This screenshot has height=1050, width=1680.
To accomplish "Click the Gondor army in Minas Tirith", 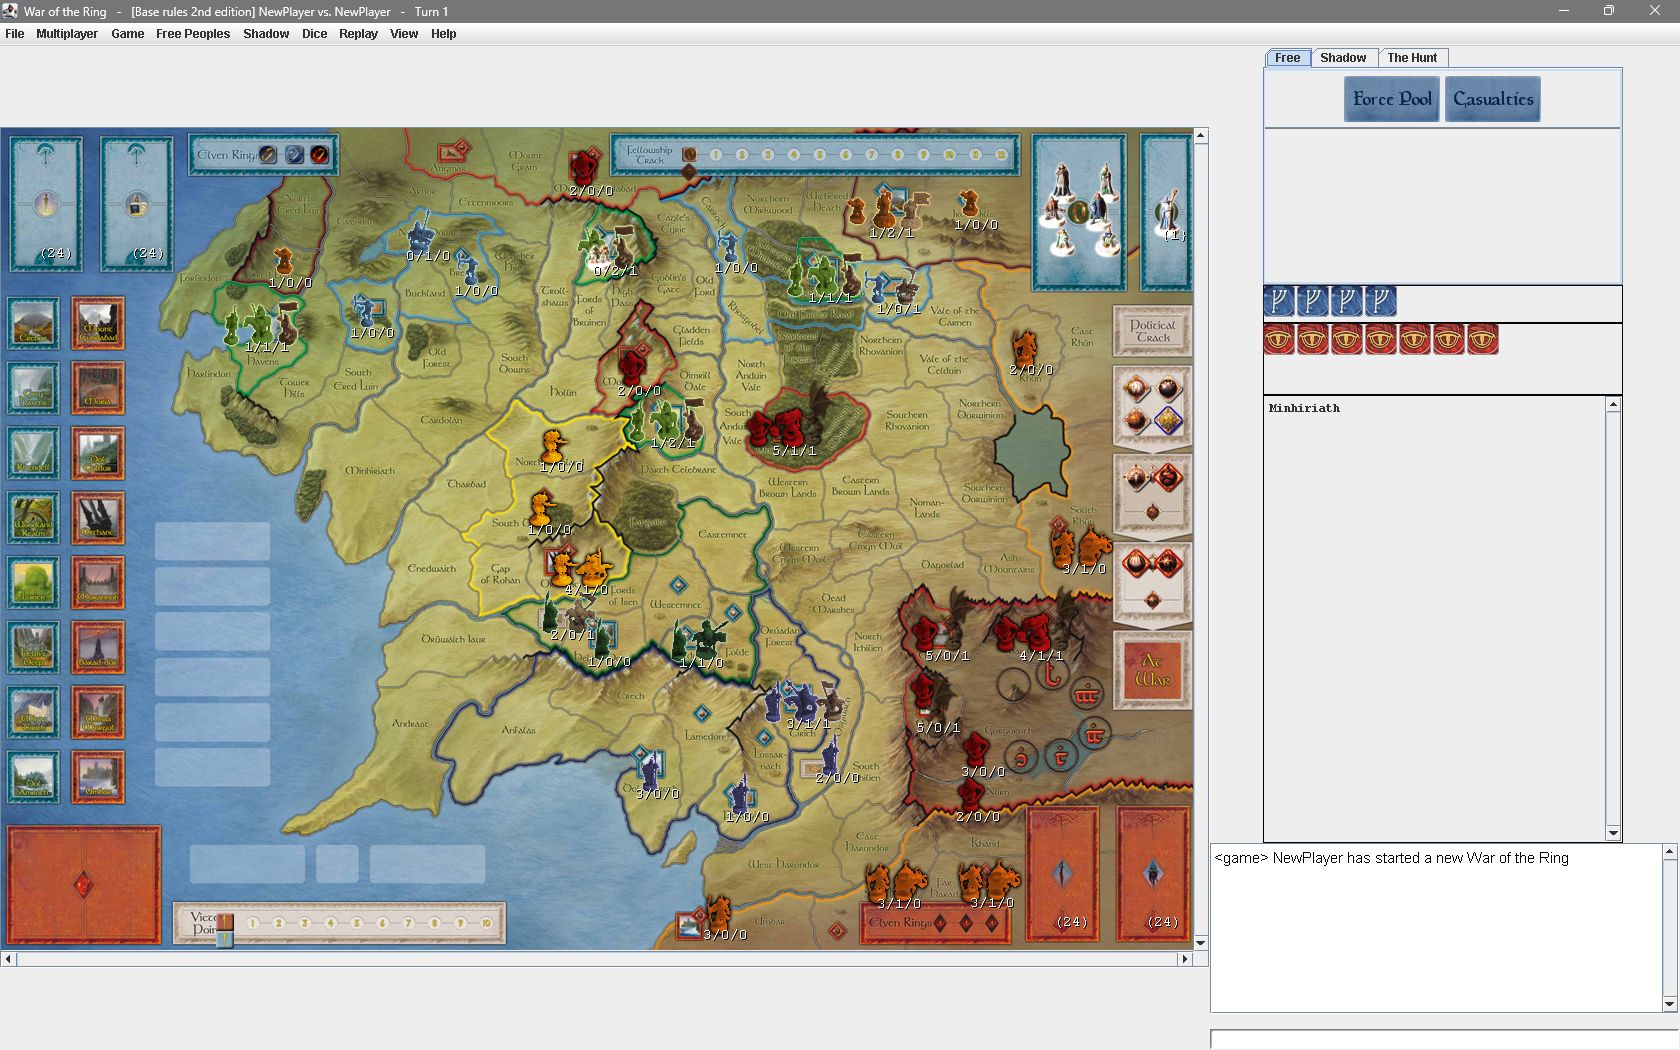I will tap(802, 704).
